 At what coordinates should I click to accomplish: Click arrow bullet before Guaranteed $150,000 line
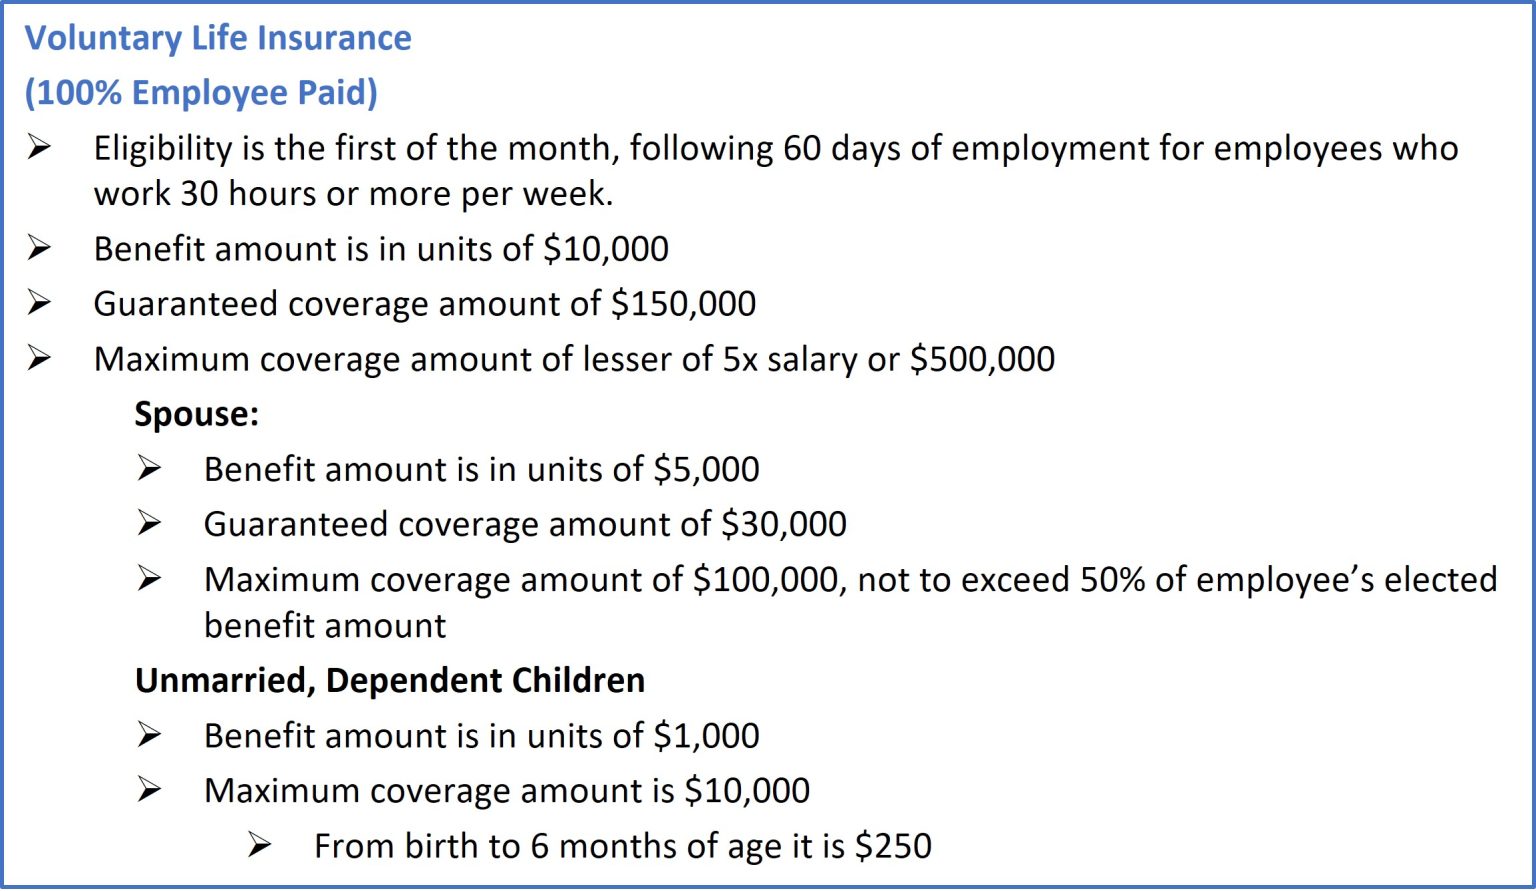click(x=39, y=303)
